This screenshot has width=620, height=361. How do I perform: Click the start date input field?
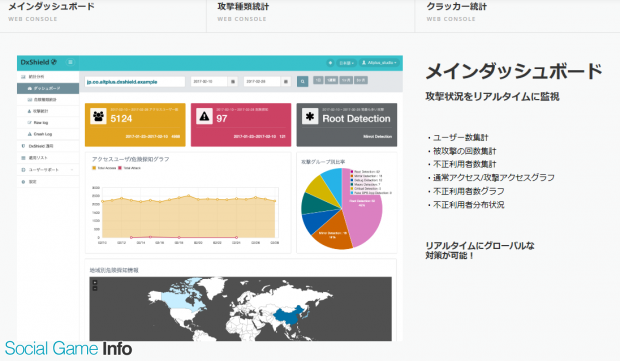tap(209, 81)
